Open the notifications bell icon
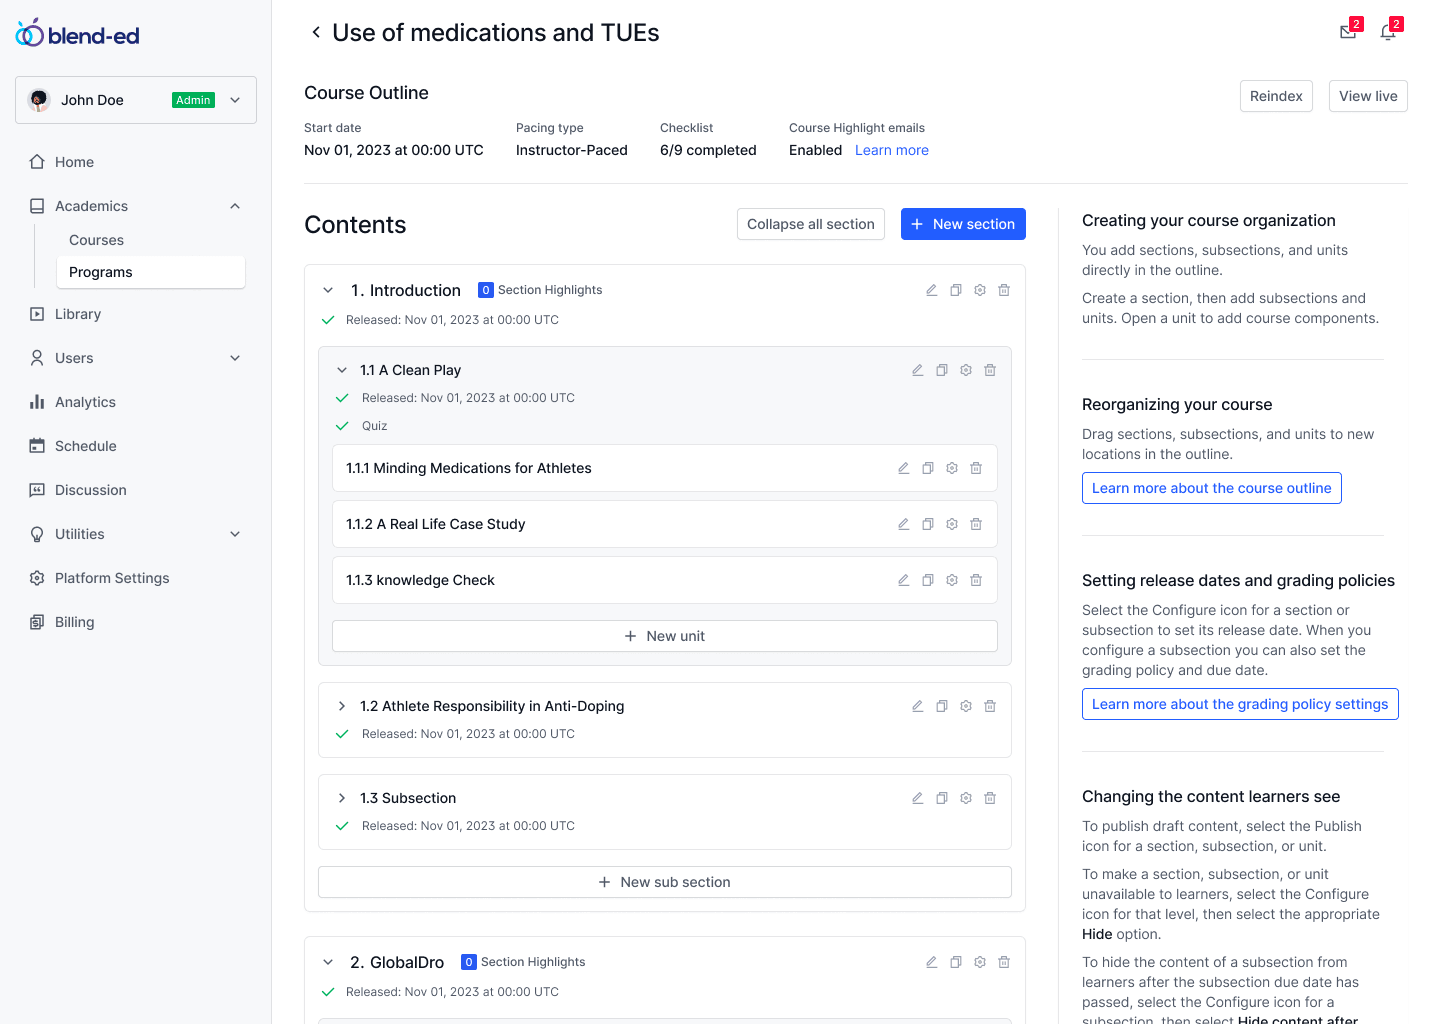This screenshot has height=1024, width=1440. point(1388,32)
